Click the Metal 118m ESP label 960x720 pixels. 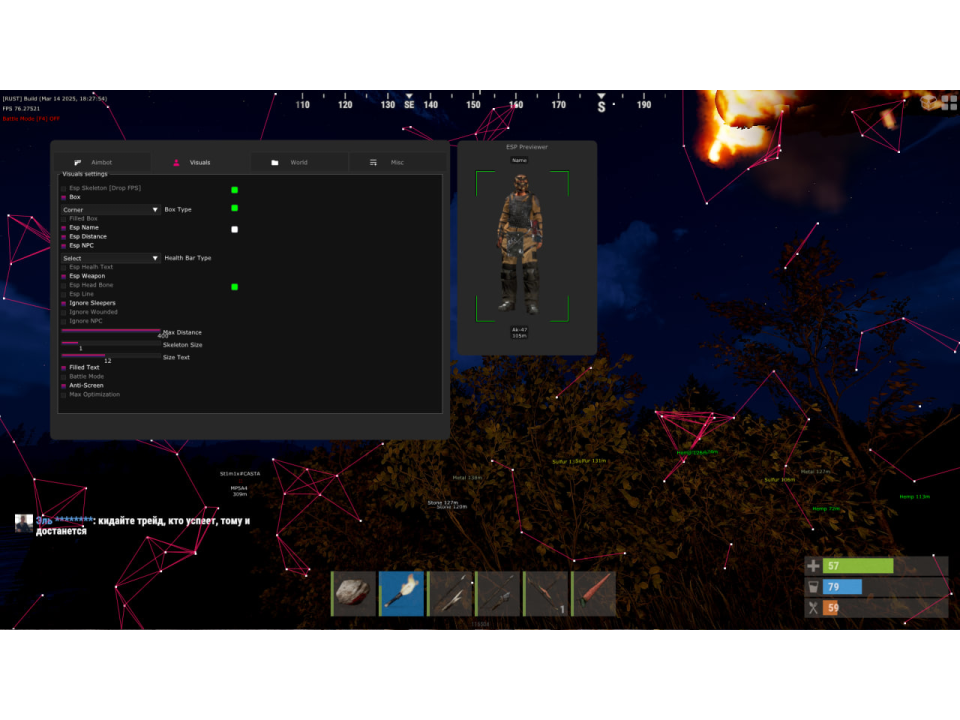tap(467, 478)
